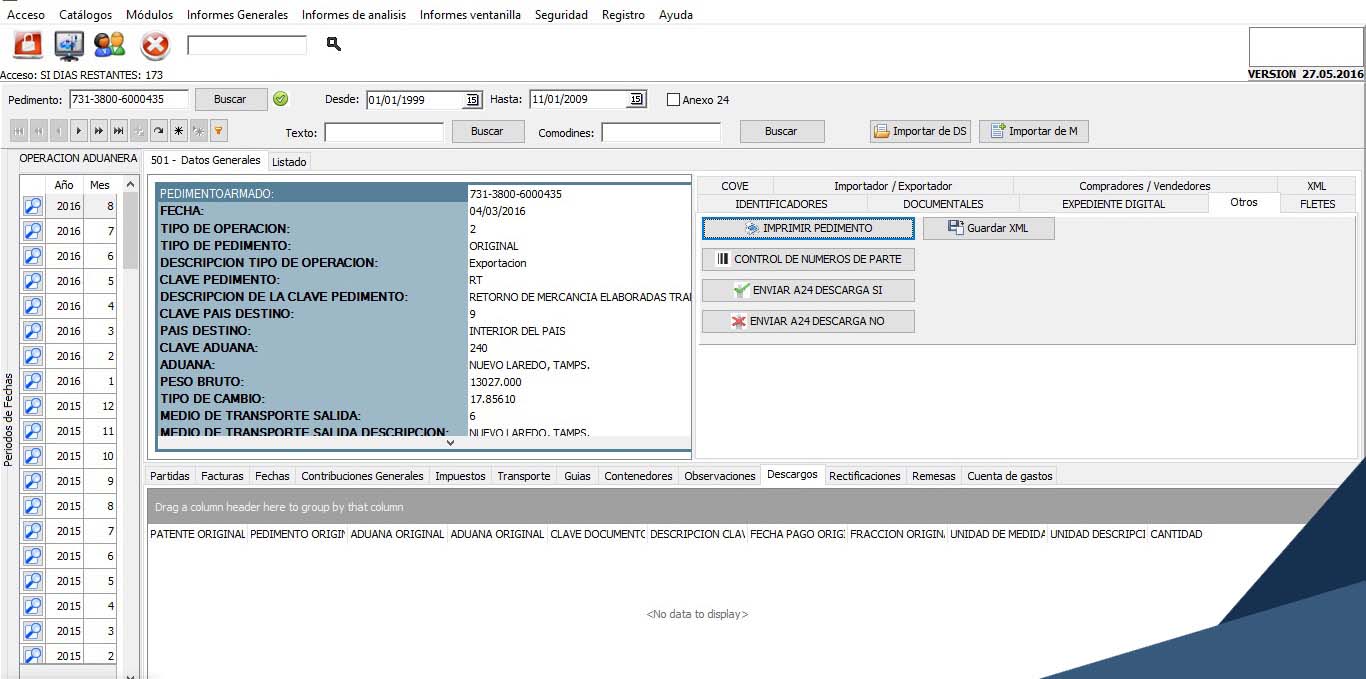Go to last record navigation arrow
This screenshot has width=1366, height=679.
coord(119,131)
